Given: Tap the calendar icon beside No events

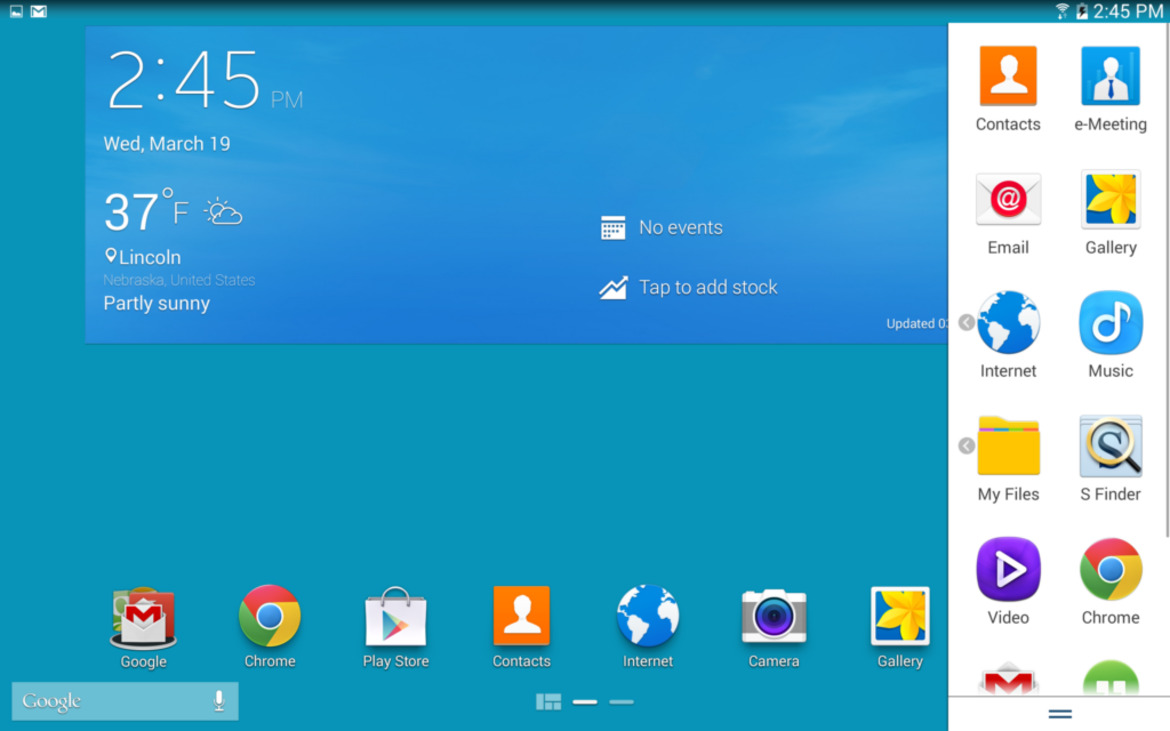Looking at the screenshot, I should (613, 228).
